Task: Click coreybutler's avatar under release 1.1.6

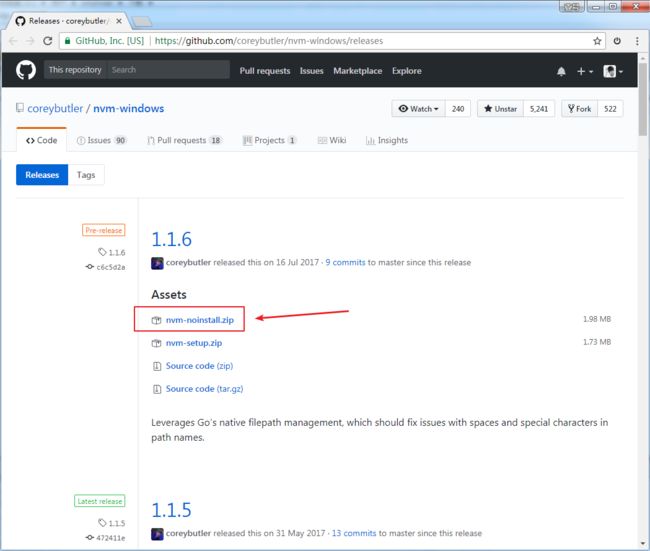Action: pos(157,263)
